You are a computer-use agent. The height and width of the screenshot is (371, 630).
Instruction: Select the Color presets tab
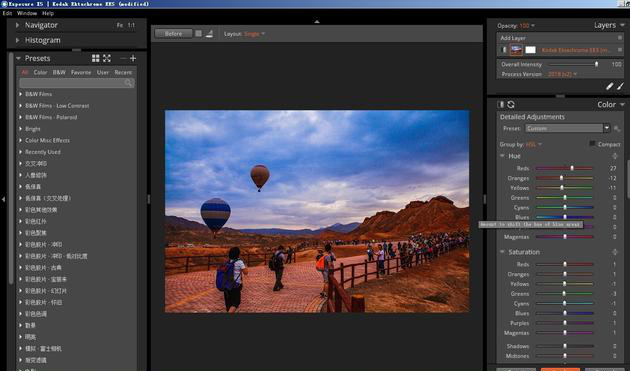tap(40, 72)
